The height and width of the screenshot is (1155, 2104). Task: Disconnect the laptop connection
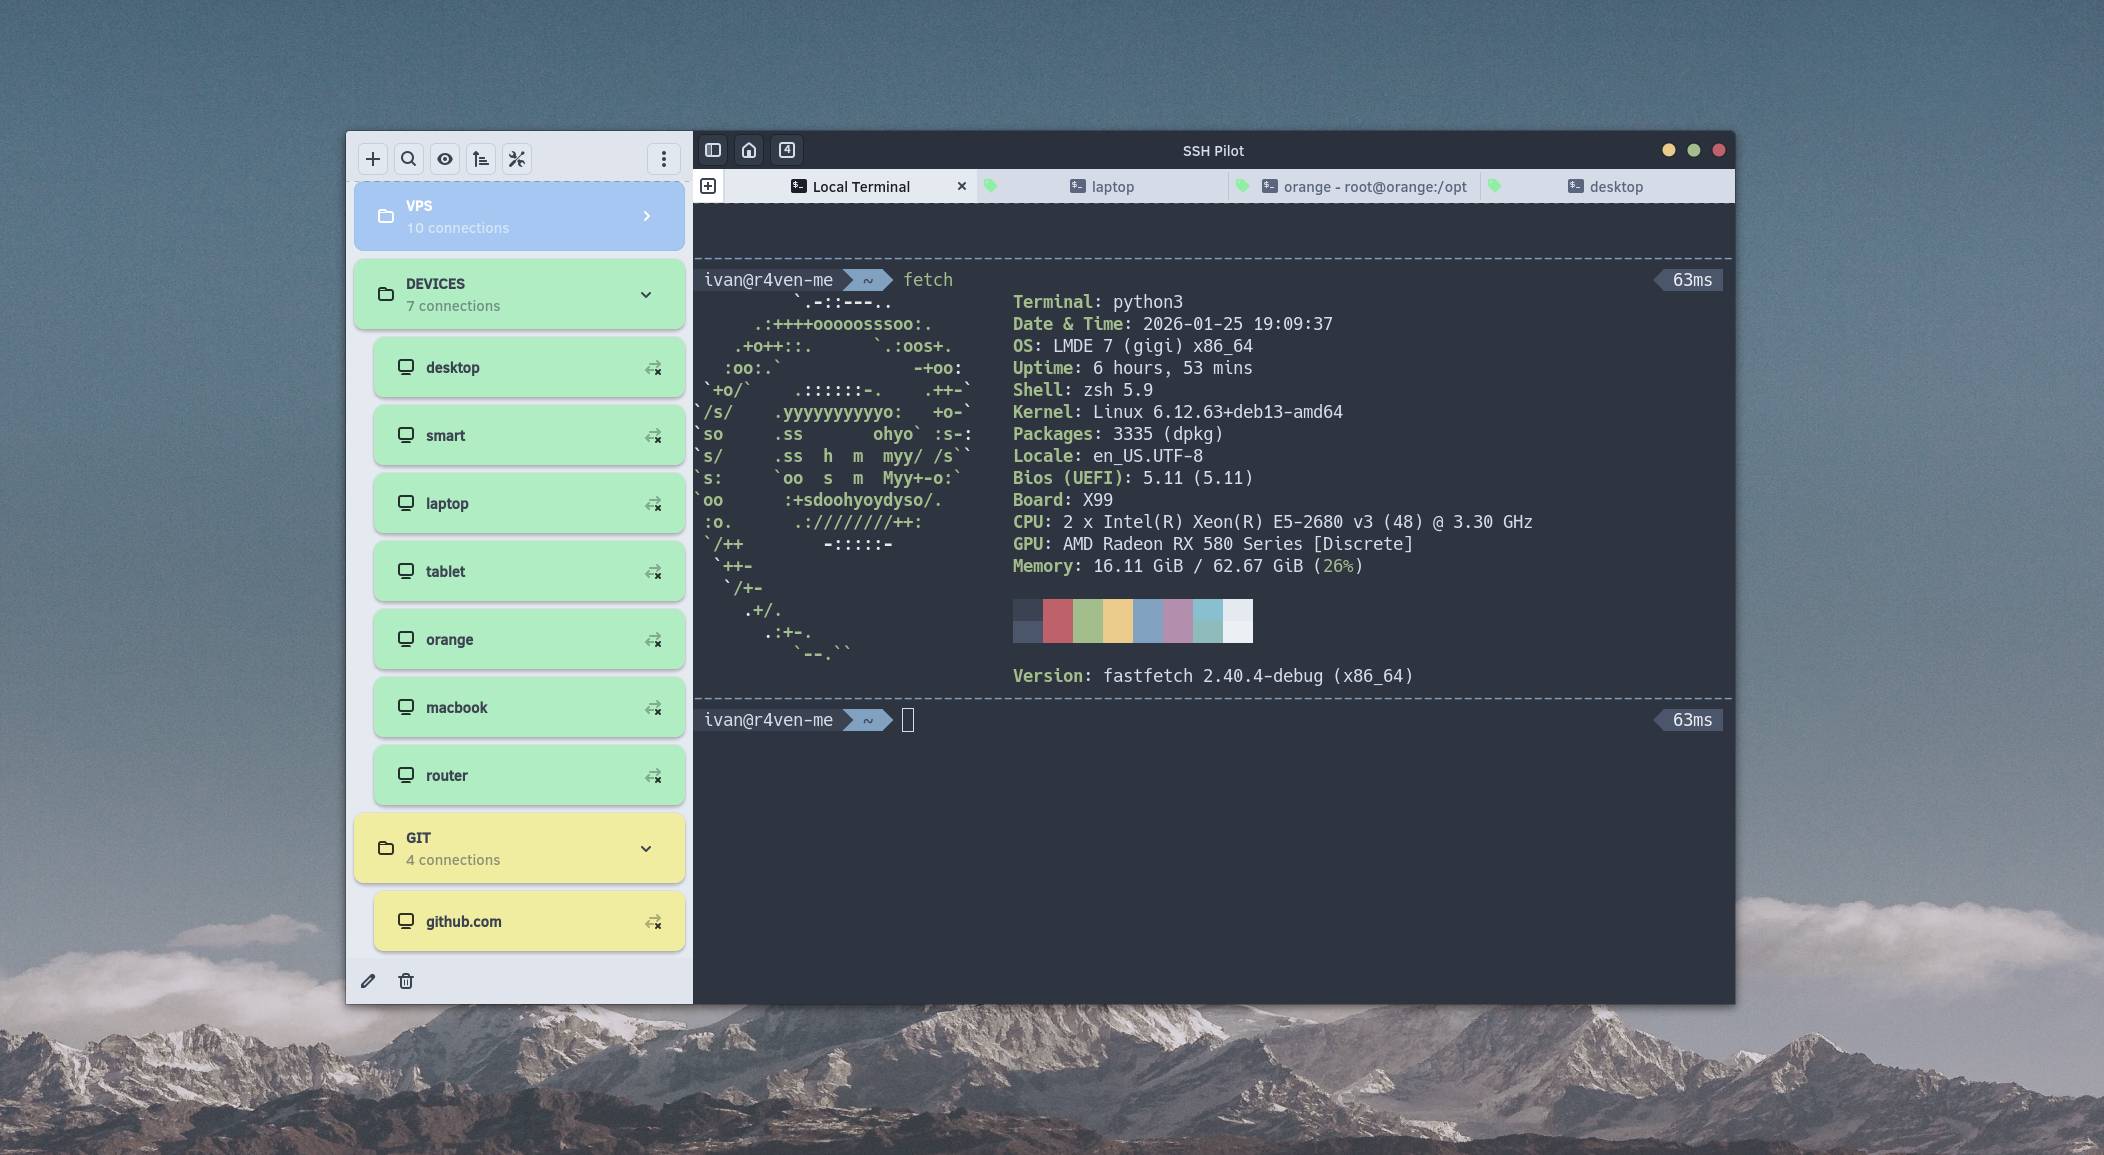[654, 504]
